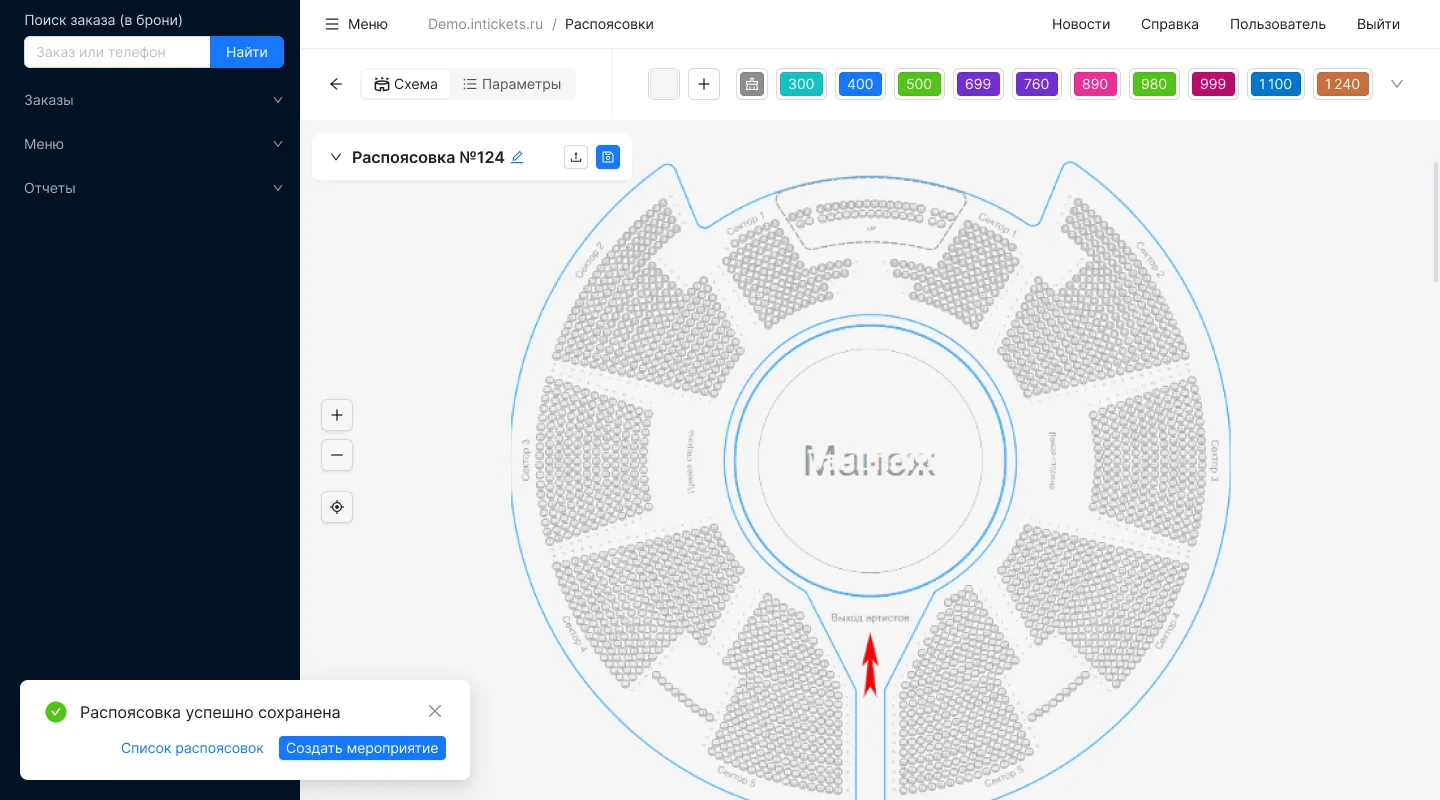Click the center-view crosshair icon
The height and width of the screenshot is (800, 1440).
pos(337,507)
